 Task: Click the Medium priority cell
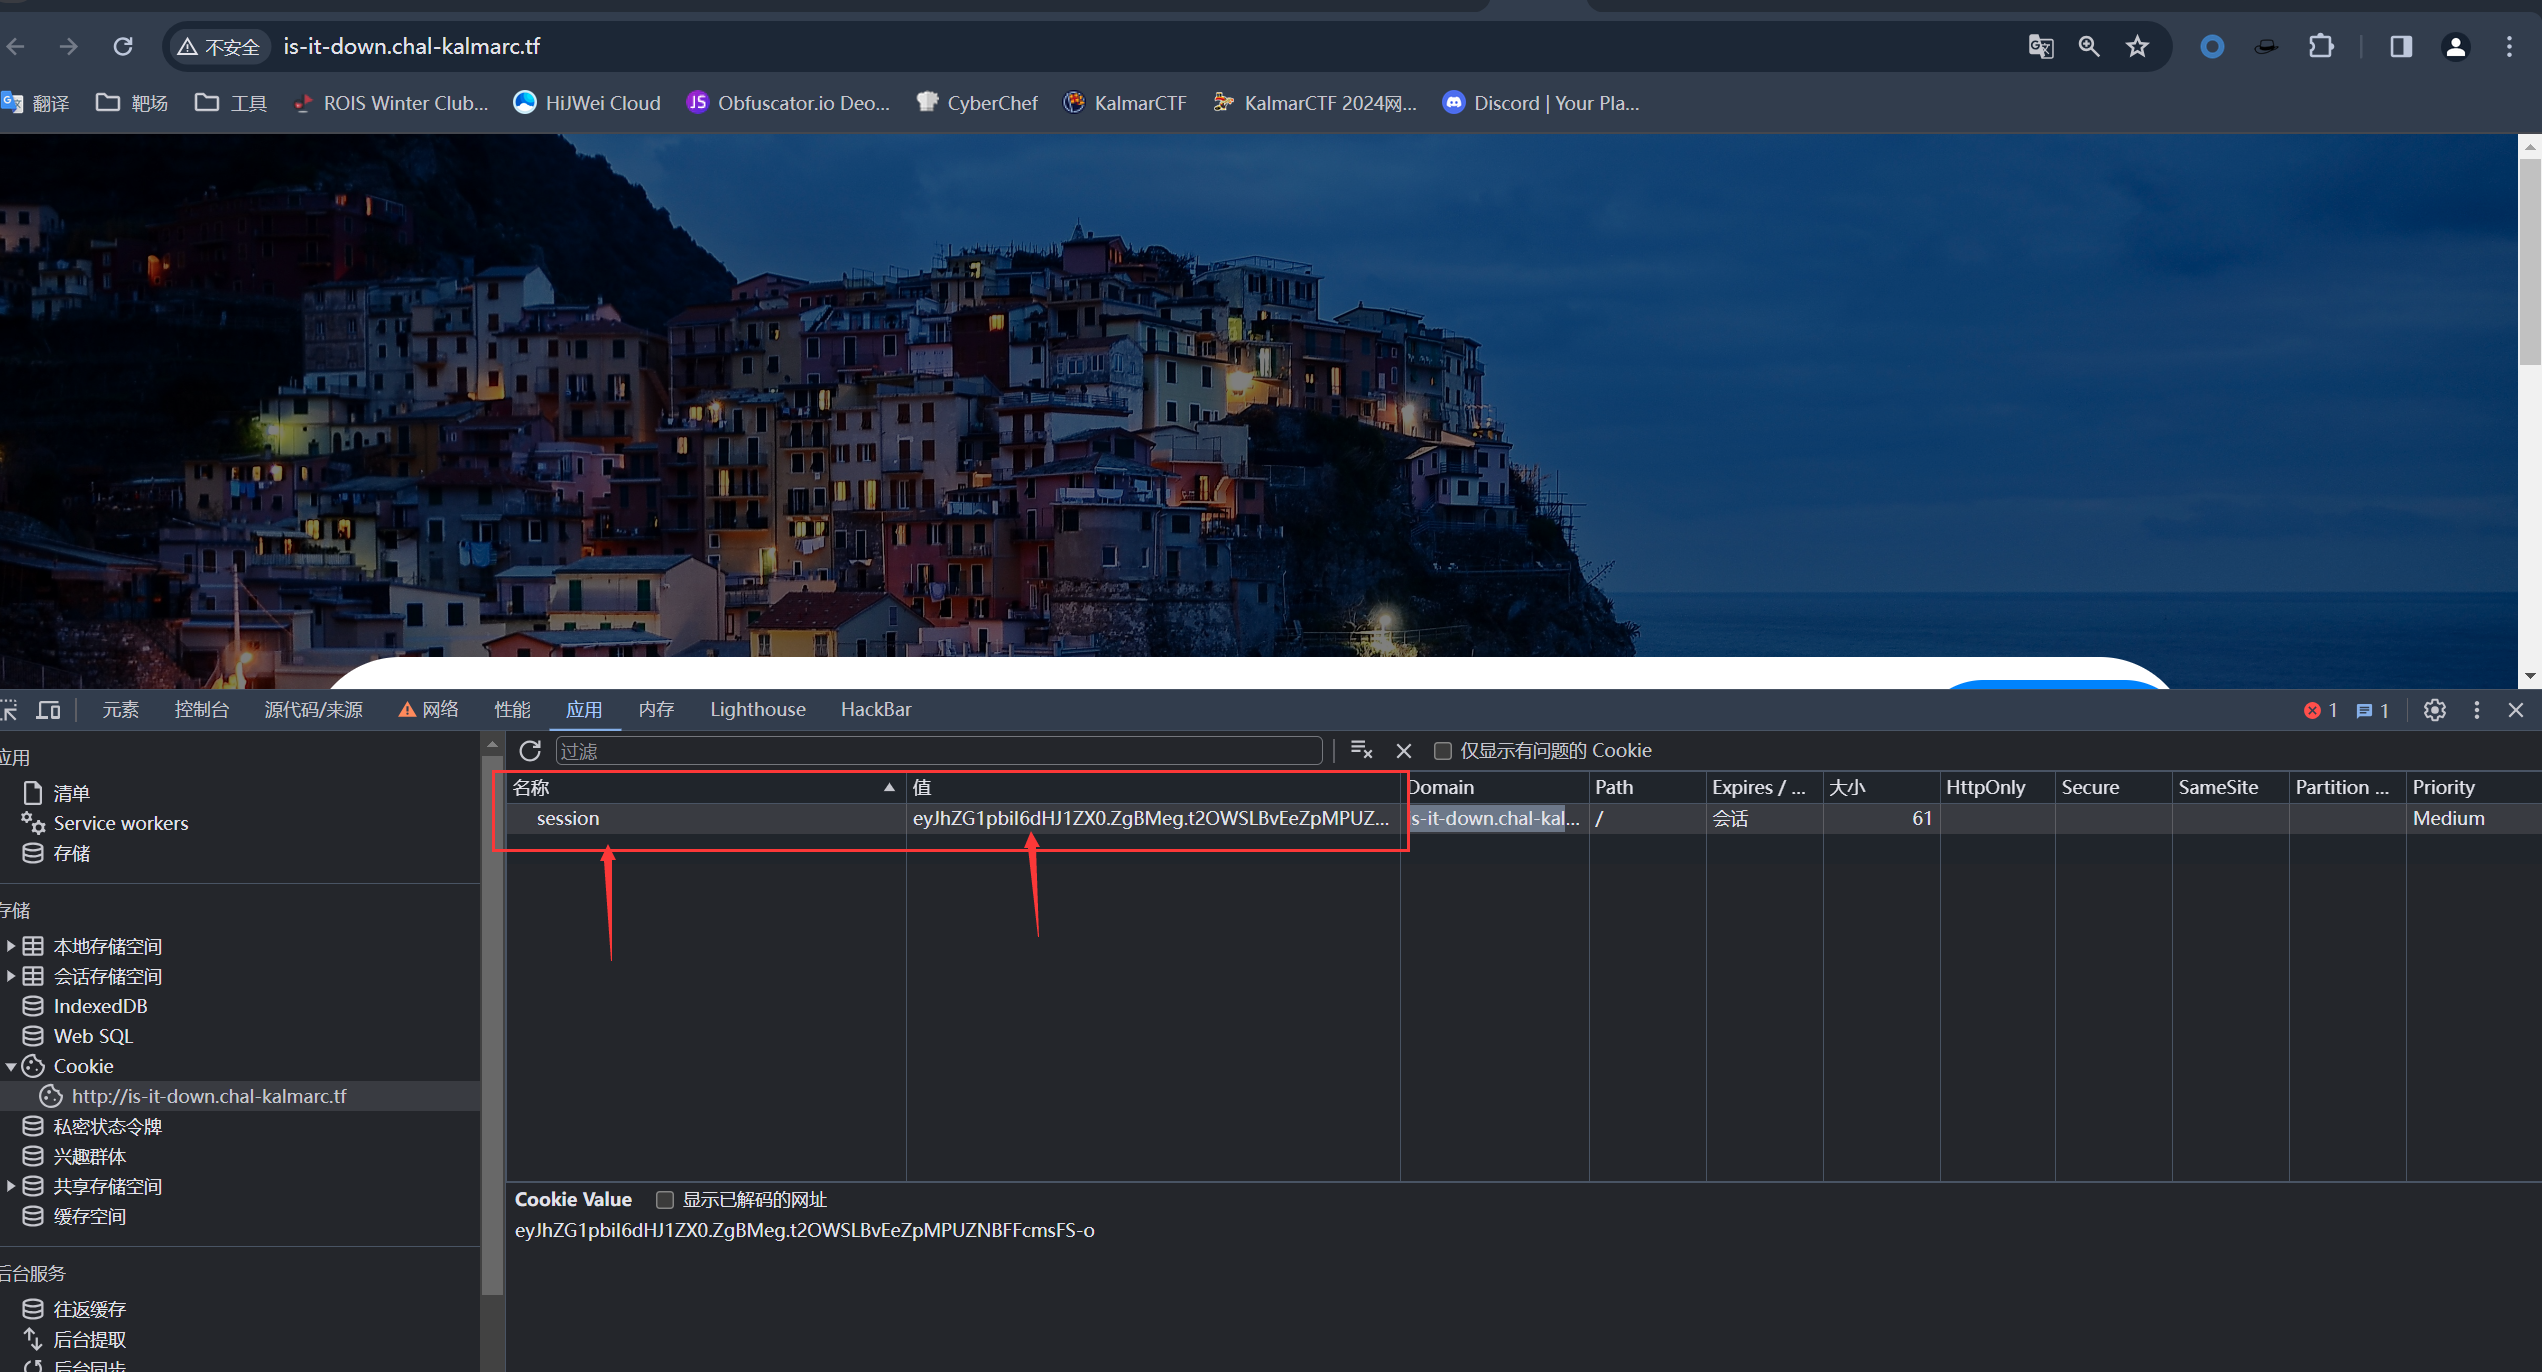coord(2473,818)
